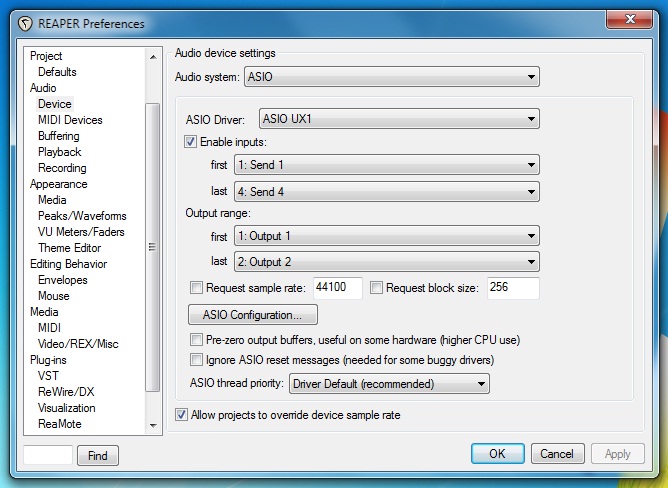668x488 pixels.
Task: Click the preferences tree scrollbar thumb
Action: (x=153, y=247)
